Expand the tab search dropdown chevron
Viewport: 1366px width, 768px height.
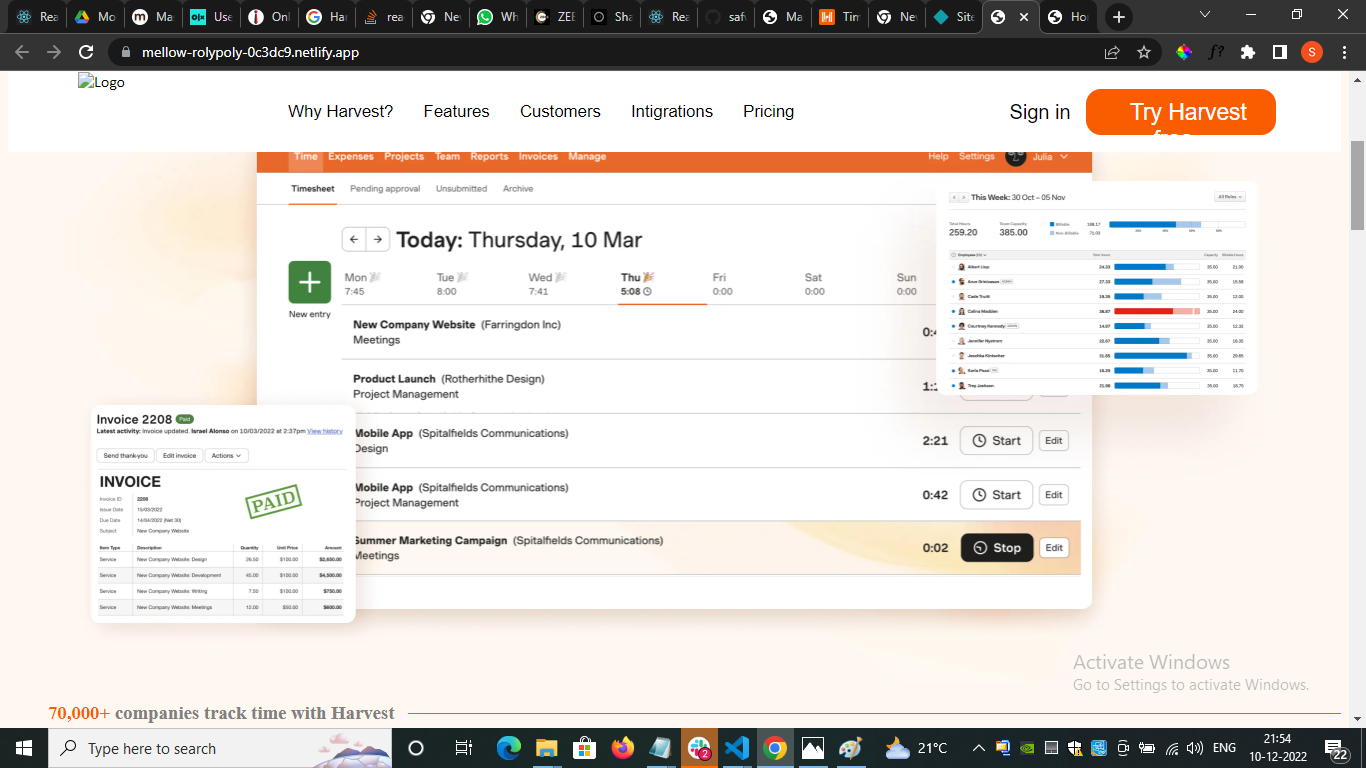point(1205,15)
